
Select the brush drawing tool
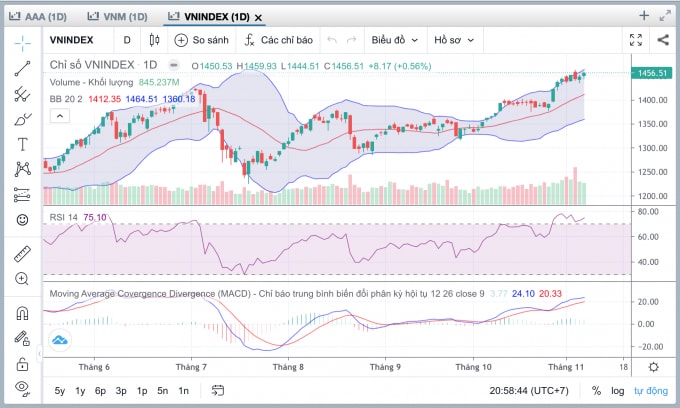23,119
